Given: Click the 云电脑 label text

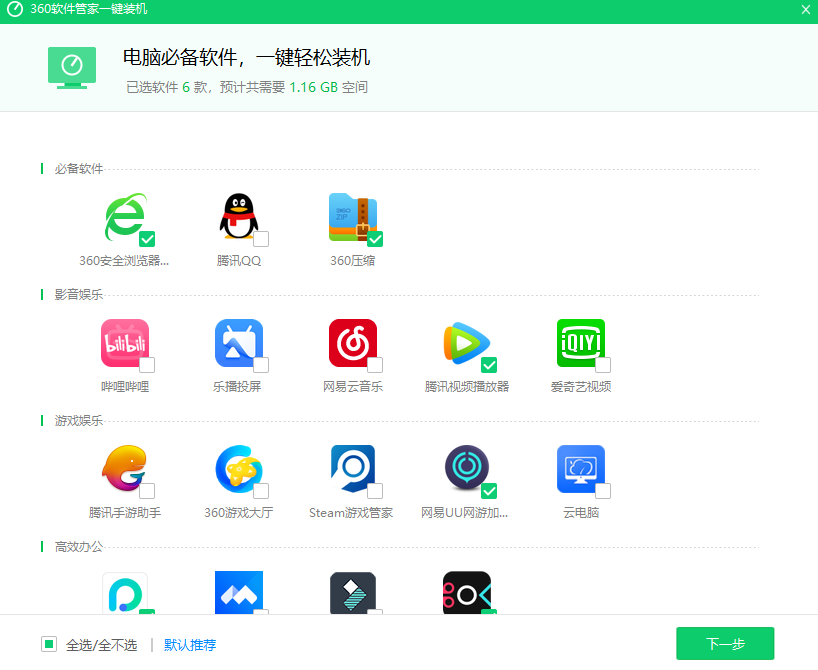Looking at the screenshot, I should point(581,513).
